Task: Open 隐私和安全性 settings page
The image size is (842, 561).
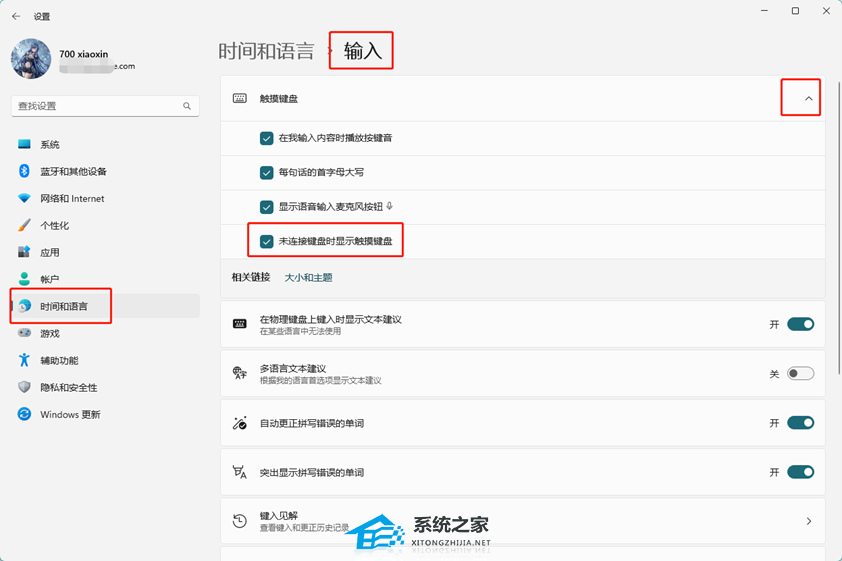Action: click(105, 387)
